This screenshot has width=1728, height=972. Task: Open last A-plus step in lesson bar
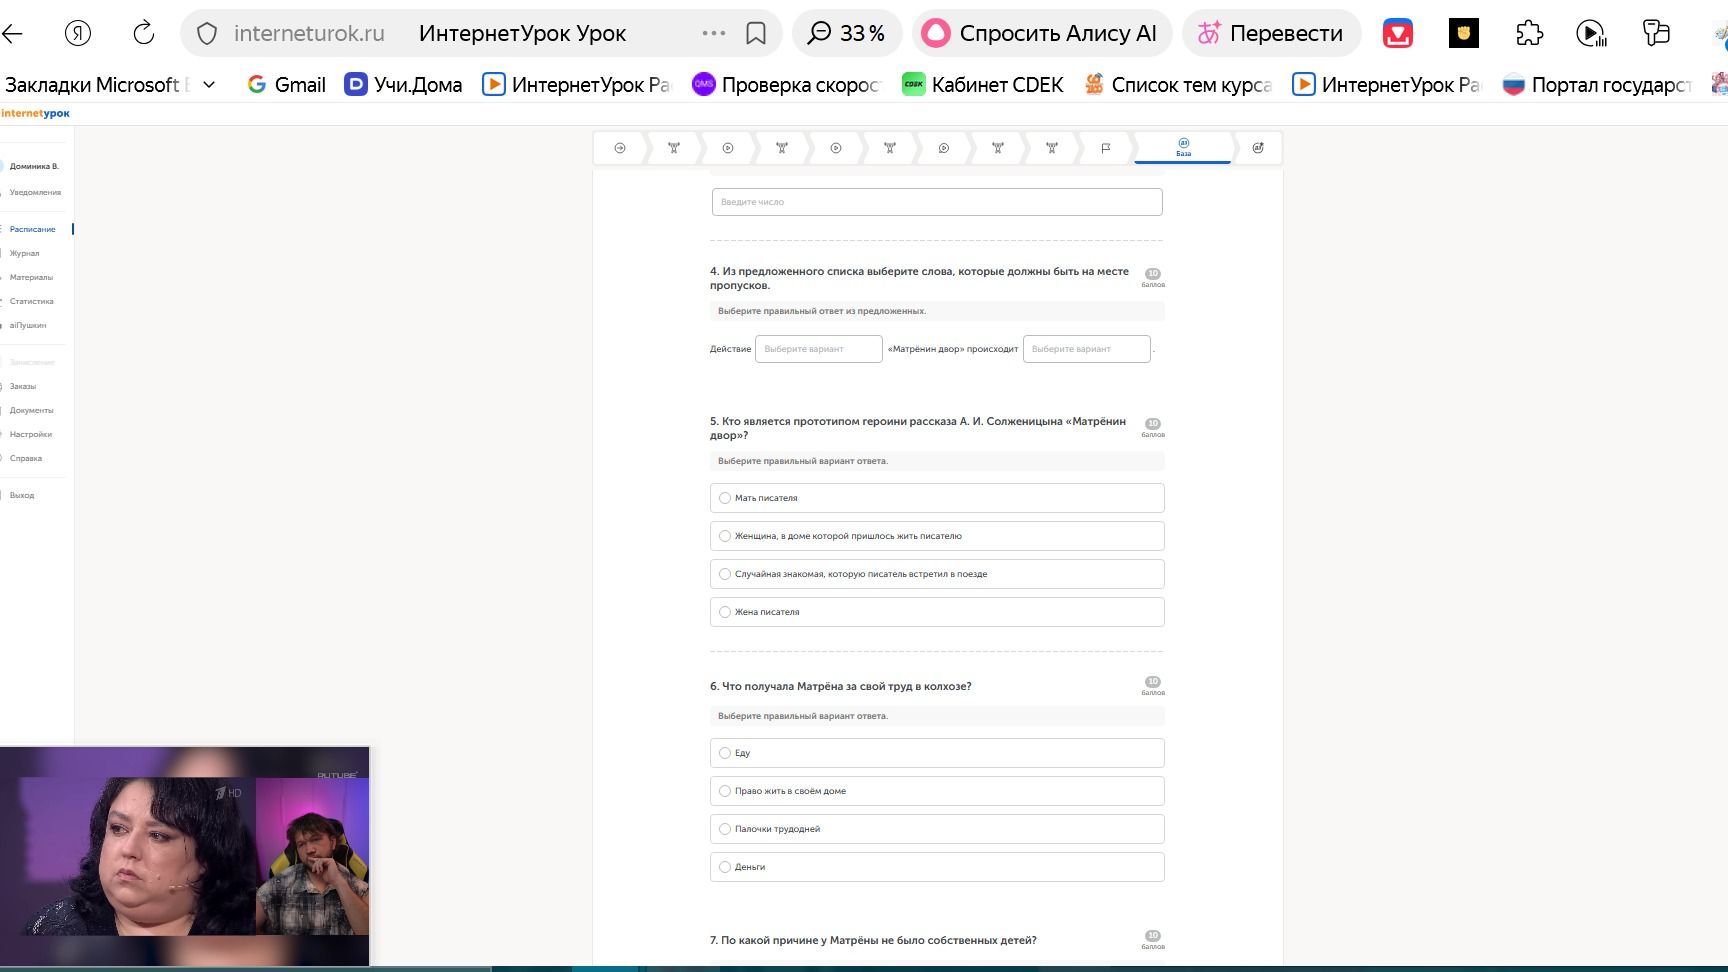click(x=1258, y=148)
